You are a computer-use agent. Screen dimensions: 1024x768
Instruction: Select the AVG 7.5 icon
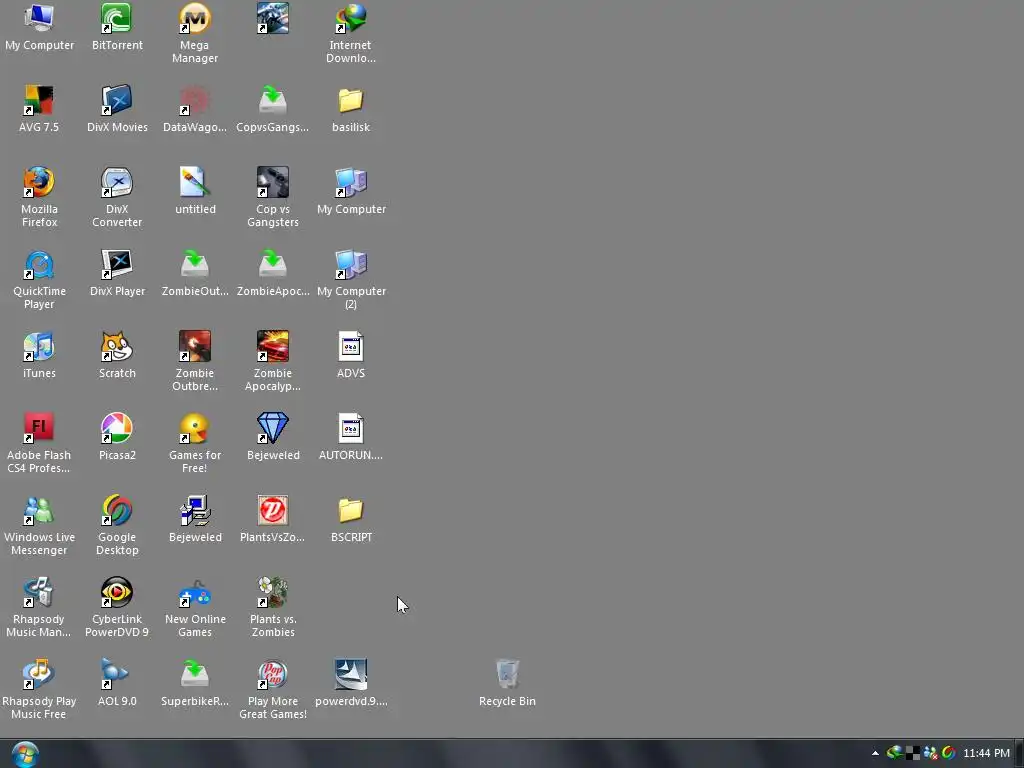tap(39, 108)
